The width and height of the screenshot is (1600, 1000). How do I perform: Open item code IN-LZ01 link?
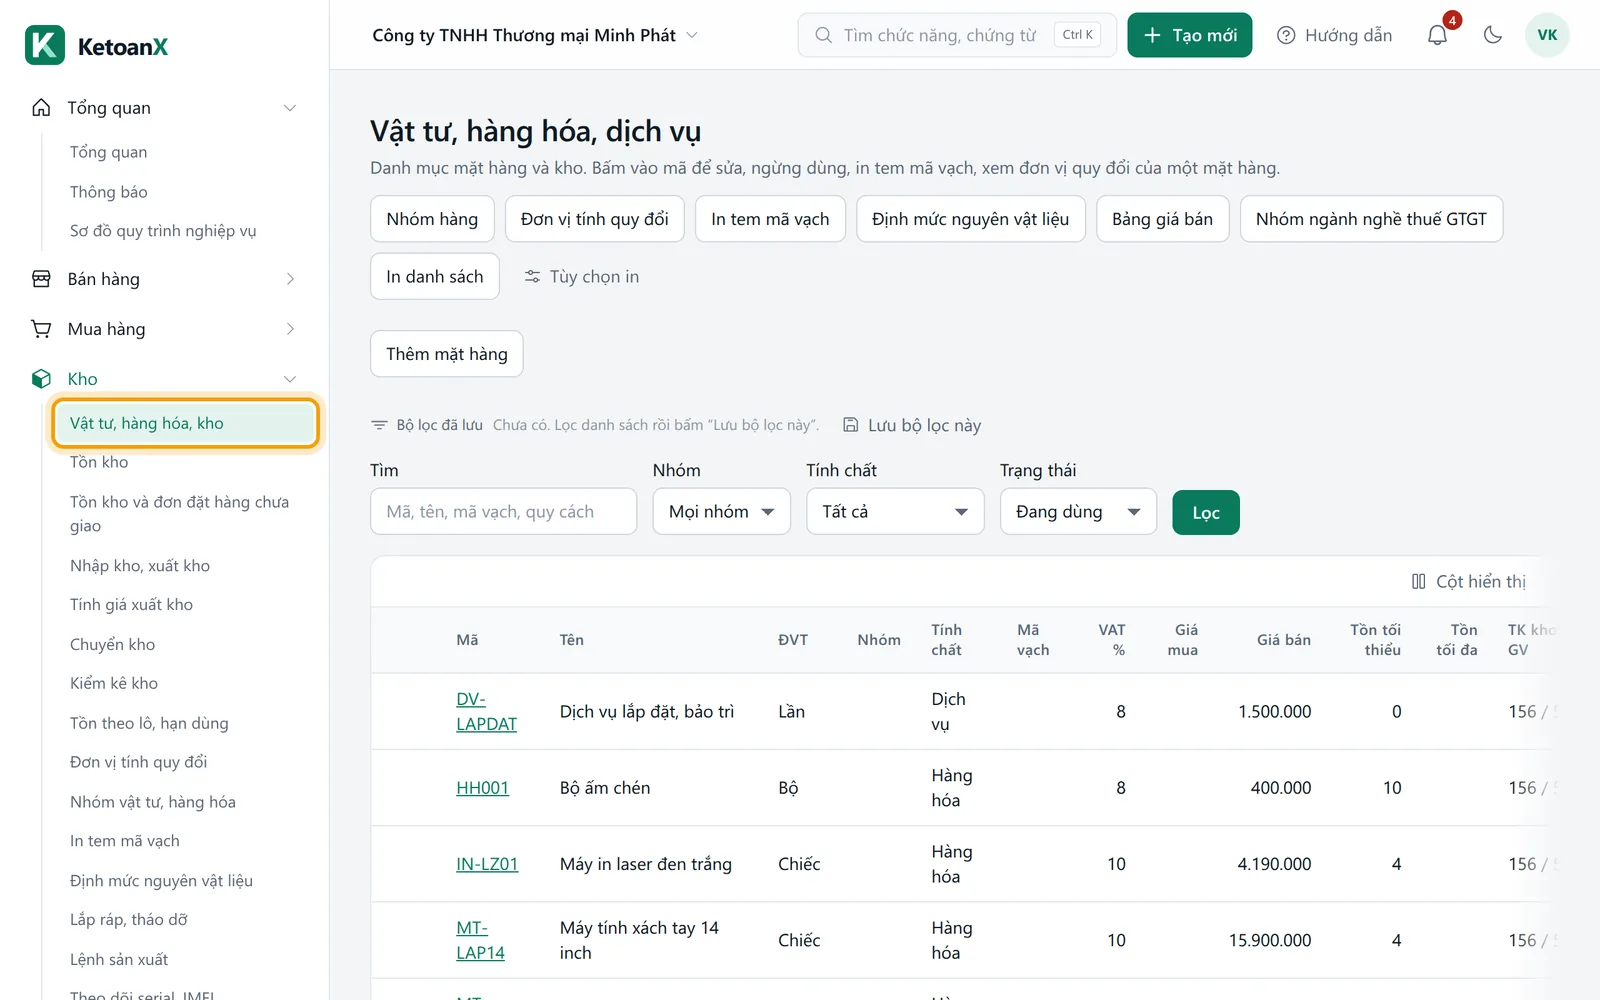pos(487,864)
